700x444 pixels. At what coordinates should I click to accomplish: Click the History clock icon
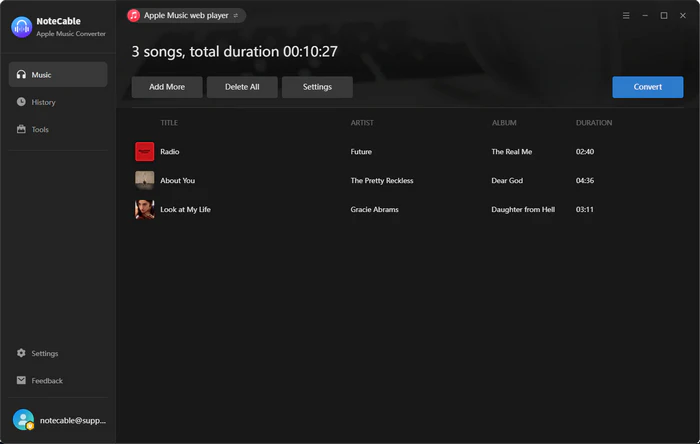tap(21, 102)
